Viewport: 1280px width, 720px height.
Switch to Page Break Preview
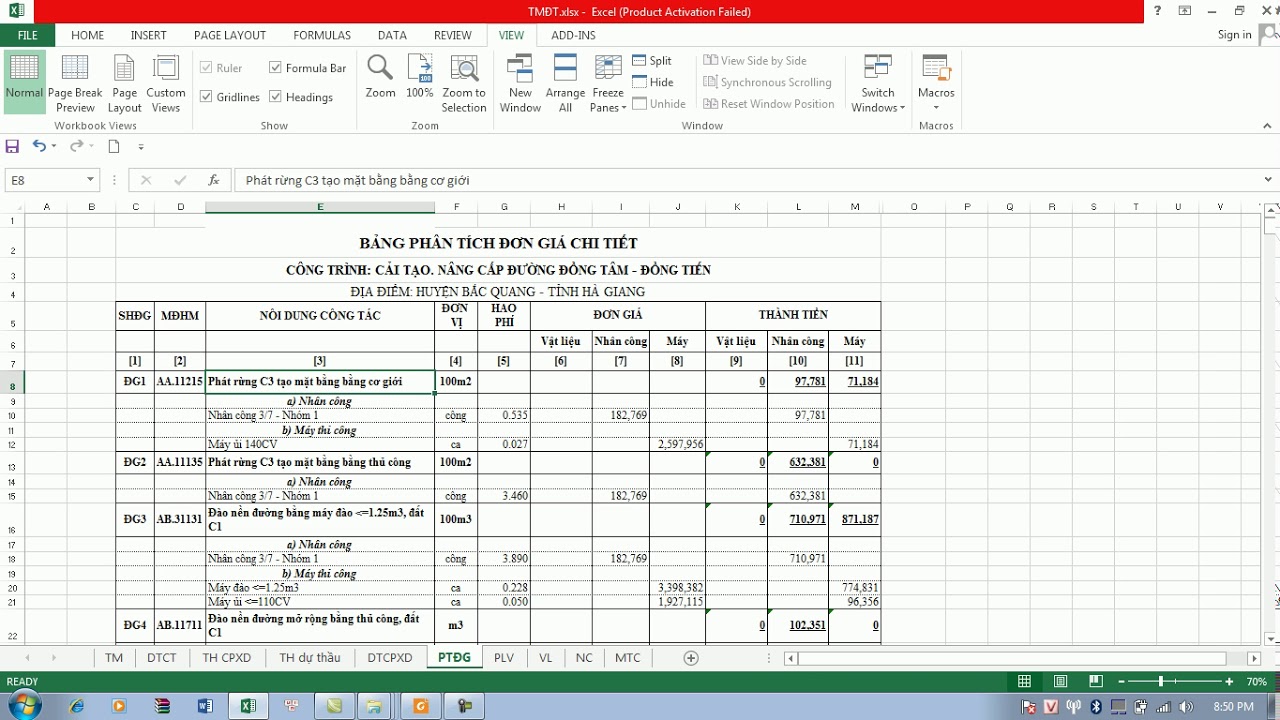coord(75,84)
